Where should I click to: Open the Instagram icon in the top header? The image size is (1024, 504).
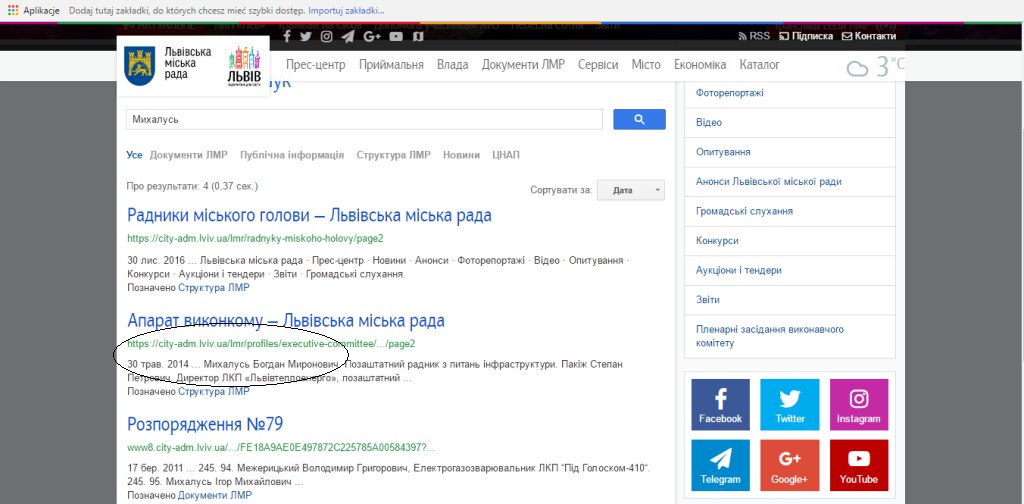[327, 37]
